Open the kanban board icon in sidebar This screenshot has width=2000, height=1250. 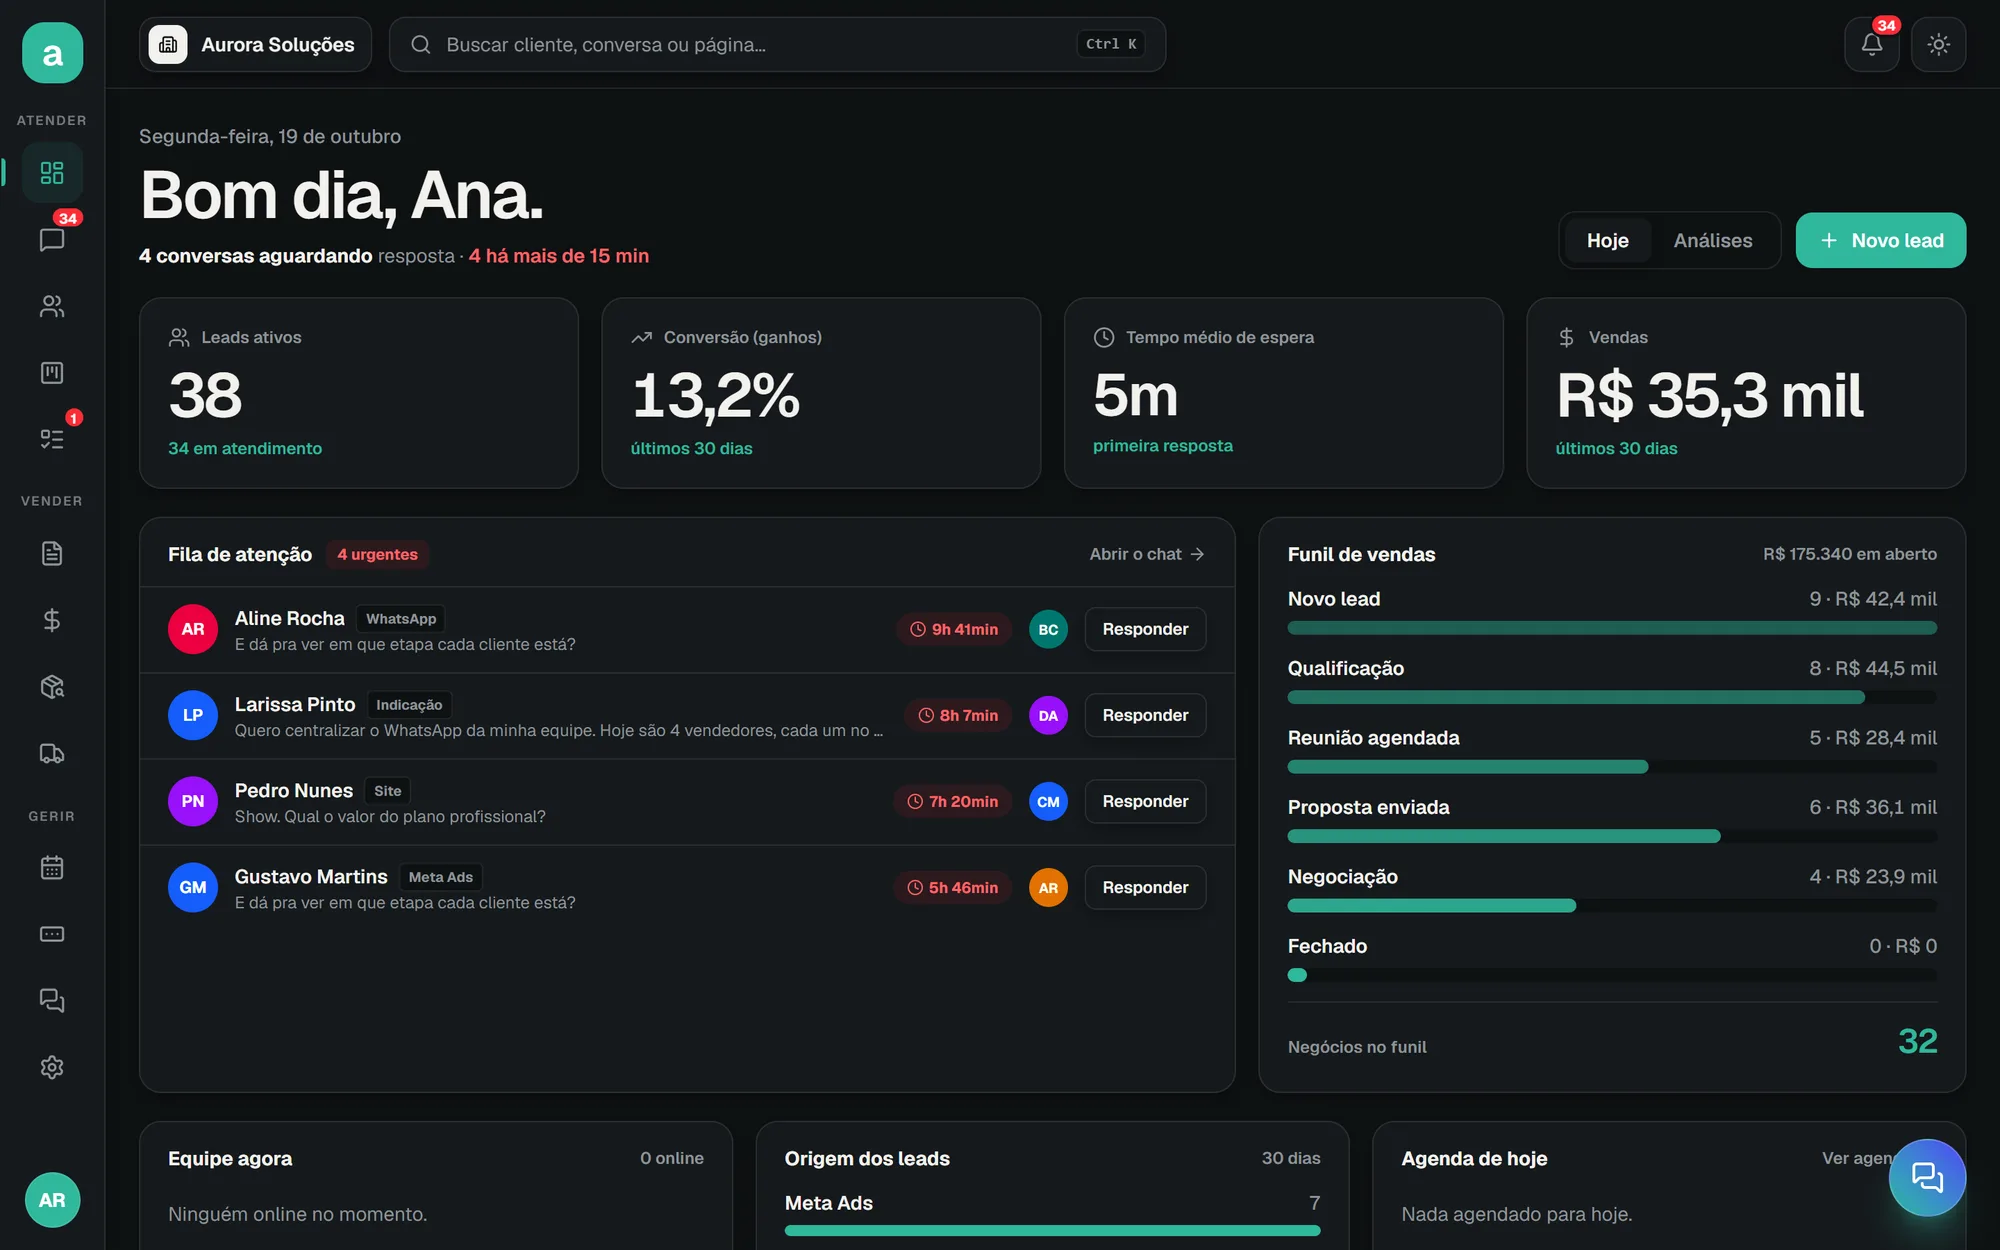click(52, 373)
